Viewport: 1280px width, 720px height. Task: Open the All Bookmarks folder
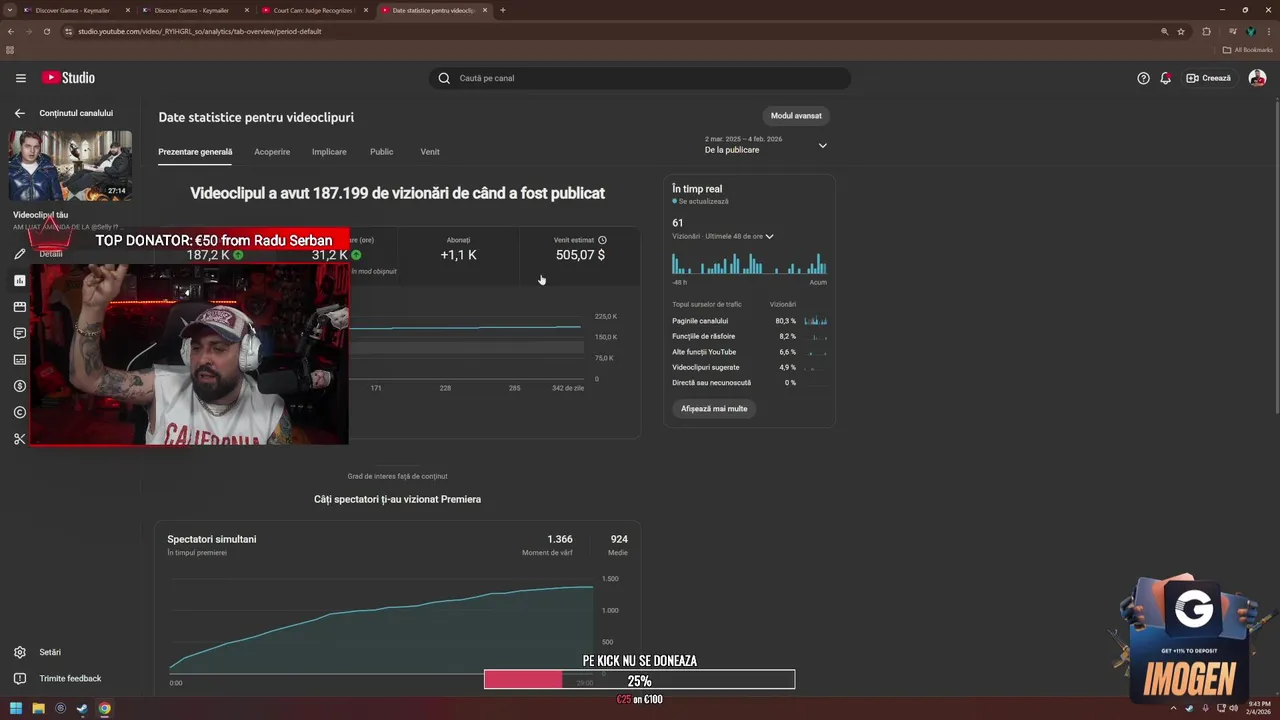click(x=1248, y=50)
